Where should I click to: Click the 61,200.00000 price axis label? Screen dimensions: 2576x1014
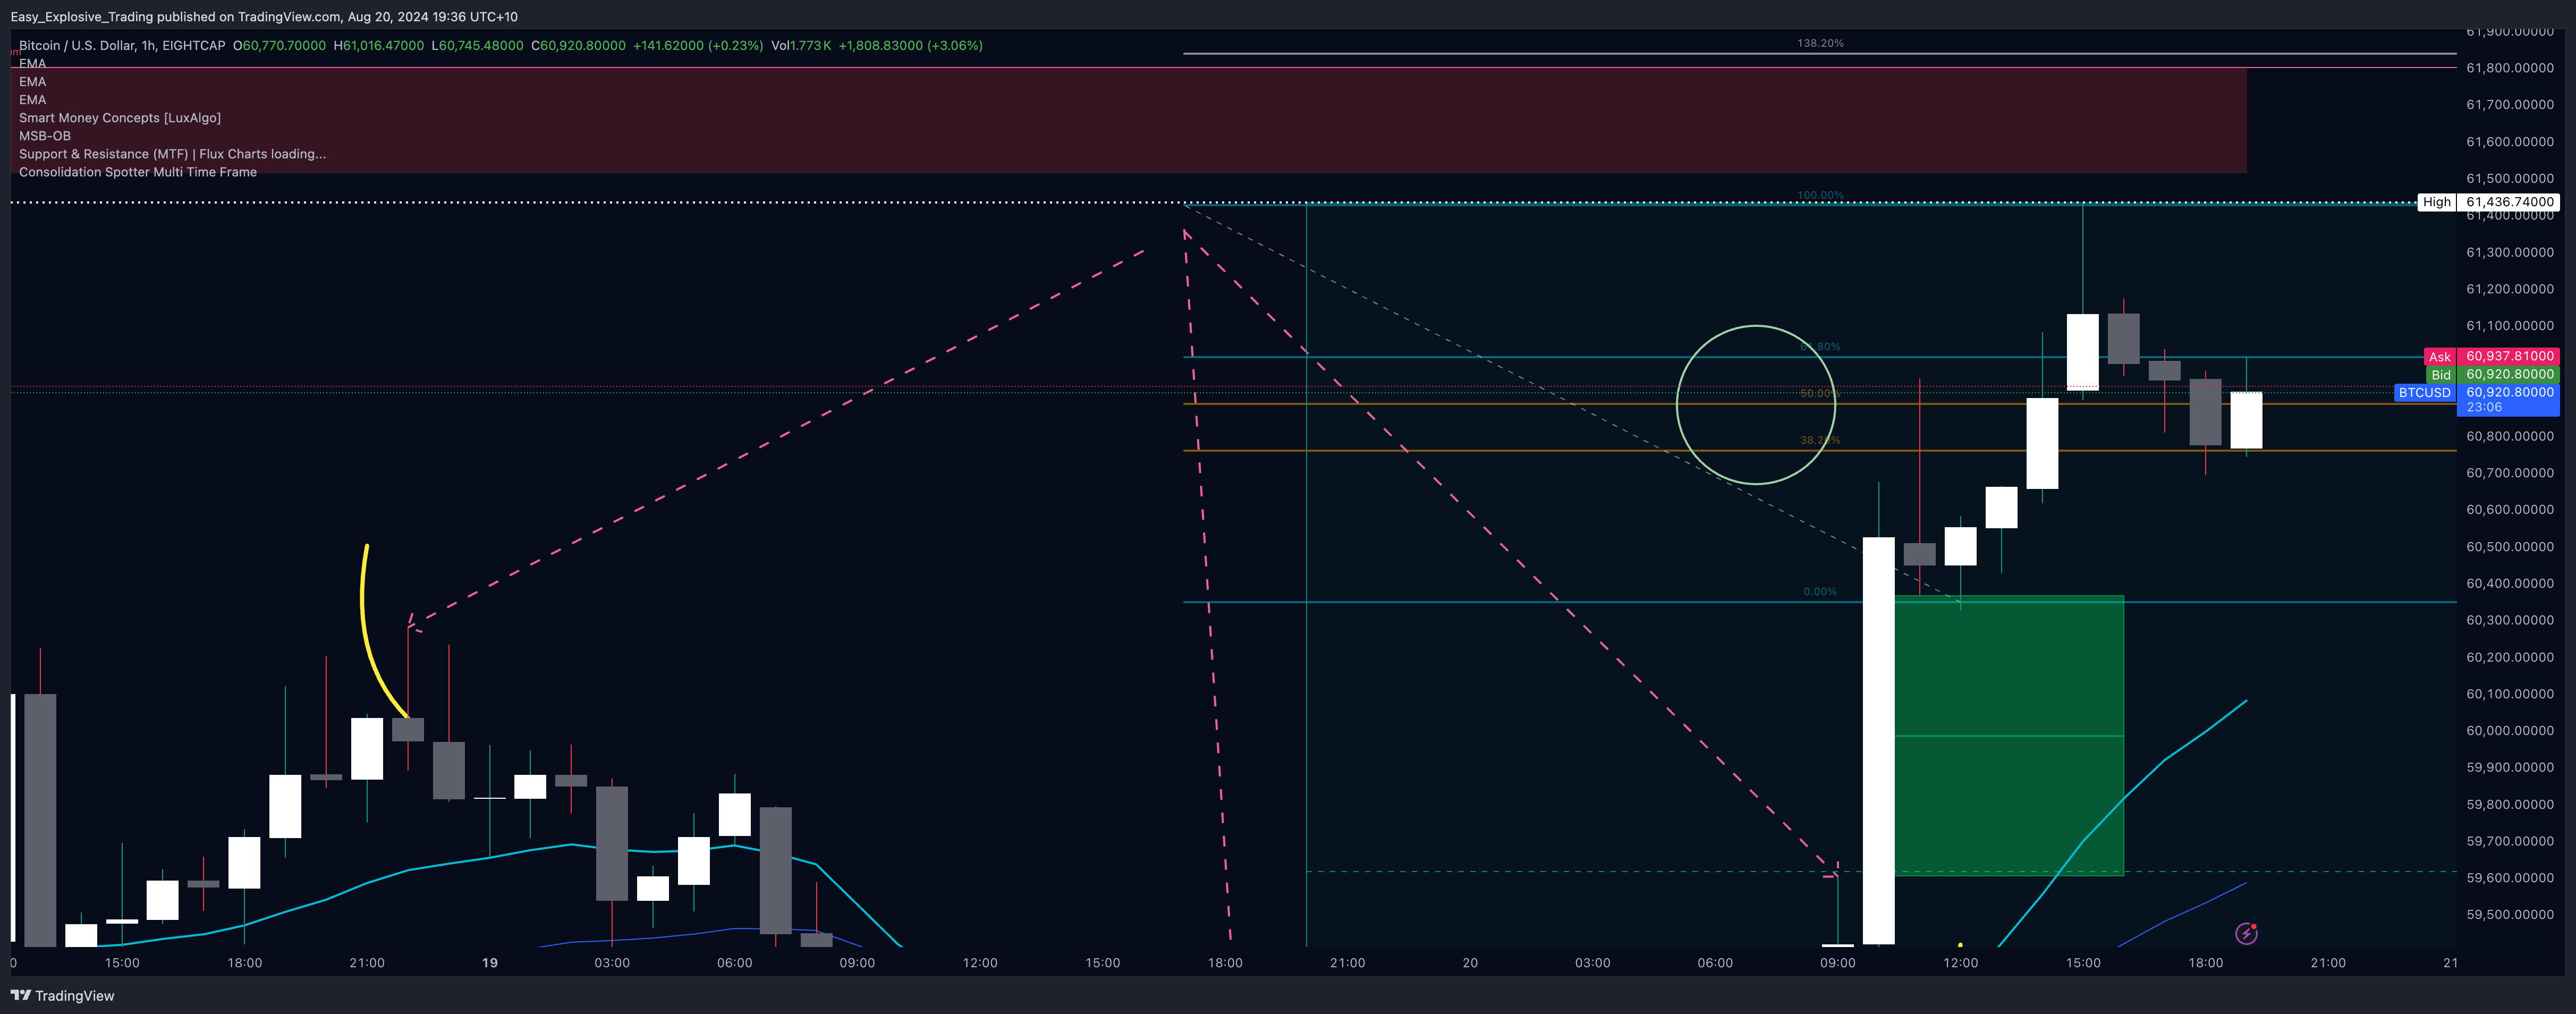(x=2509, y=289)
